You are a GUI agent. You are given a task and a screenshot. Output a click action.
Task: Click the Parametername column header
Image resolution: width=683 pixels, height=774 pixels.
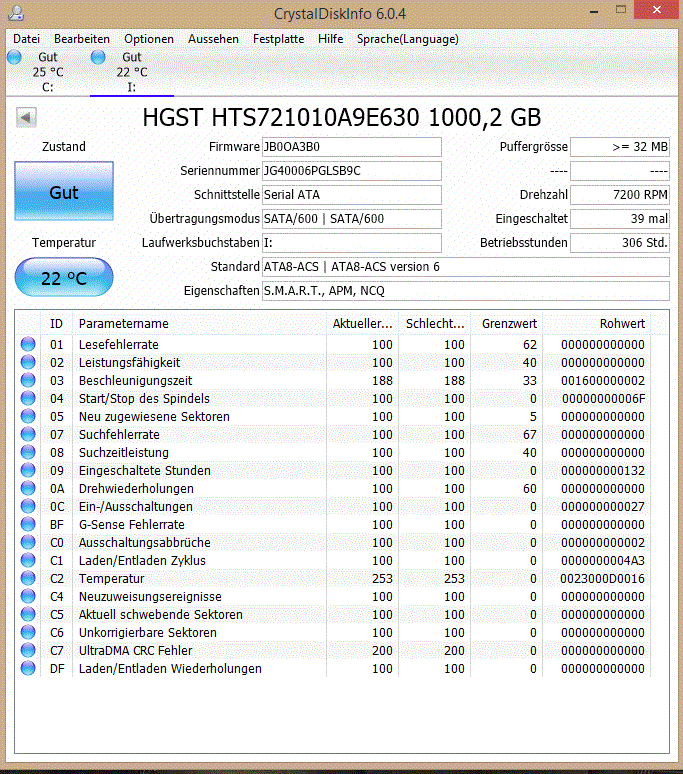point(199,324)
